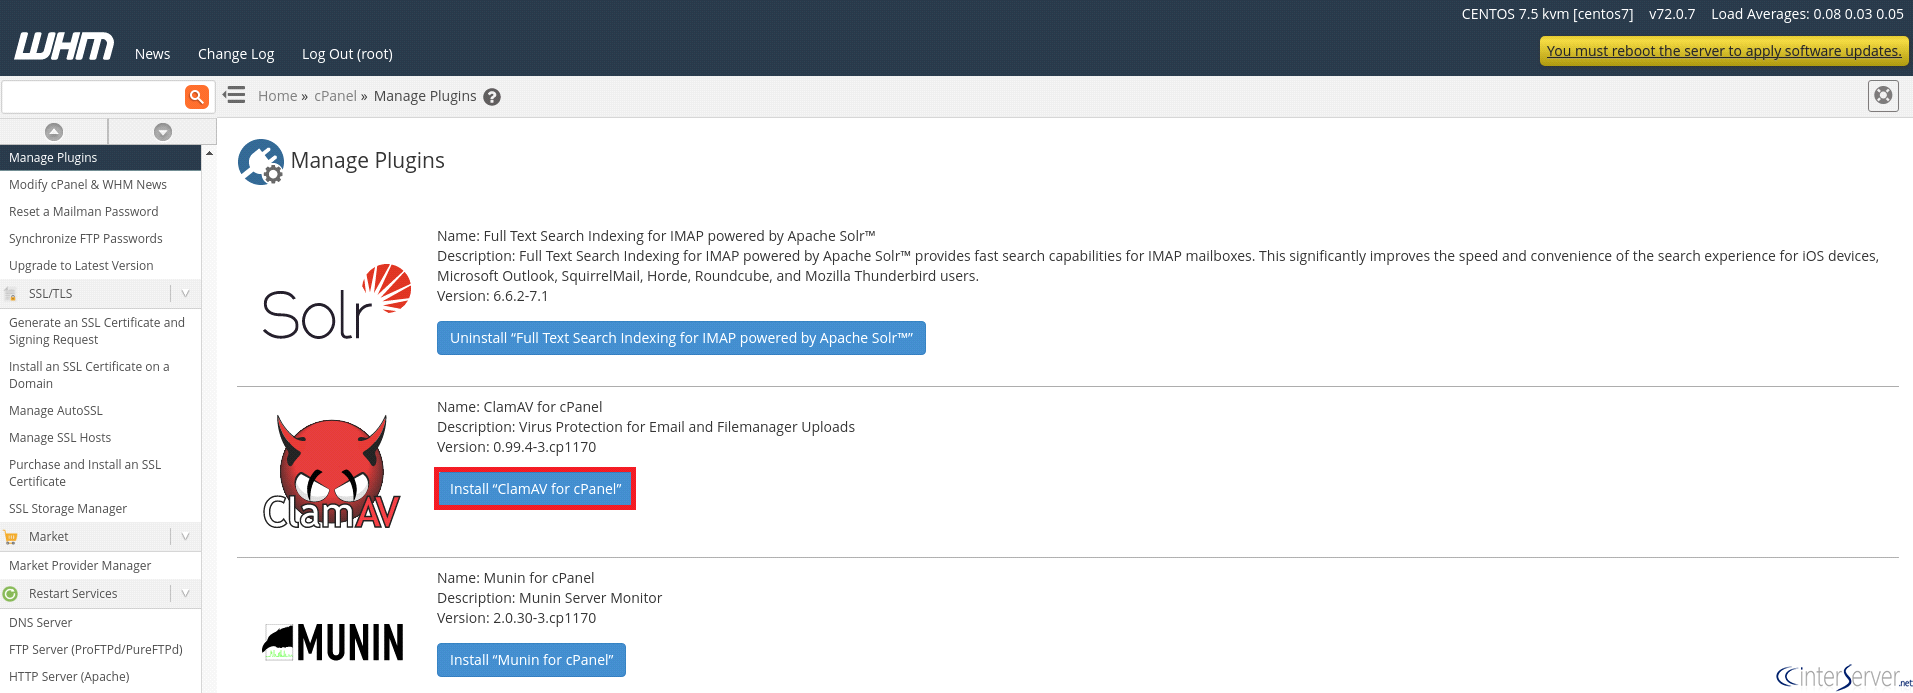The height and width of the screenshot is (693, 1913).
Task: Click 'Name: Munin for cPanel' text
Action: [515, 578]
